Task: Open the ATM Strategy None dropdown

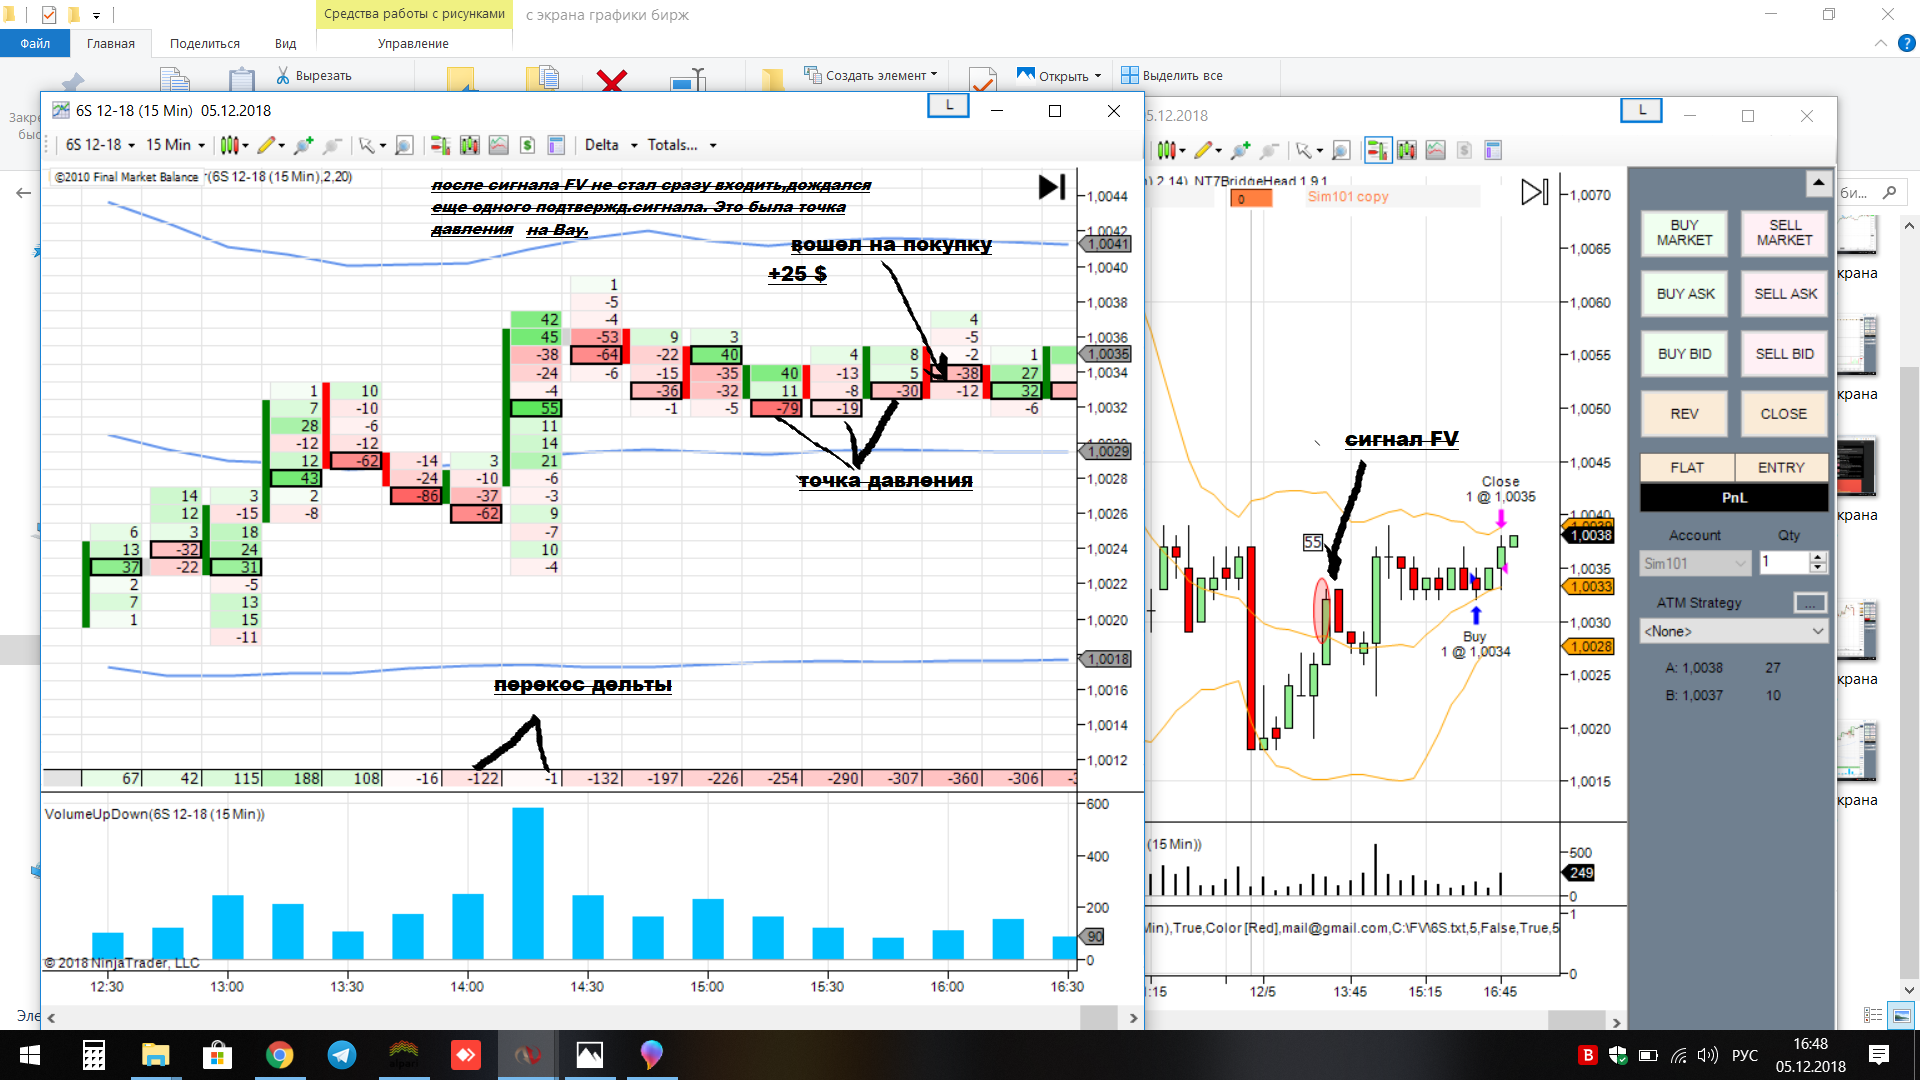Action: tap(1734, 632)
